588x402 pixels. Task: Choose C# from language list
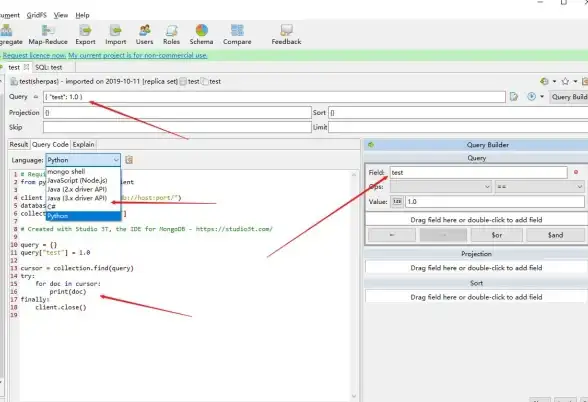52,207
